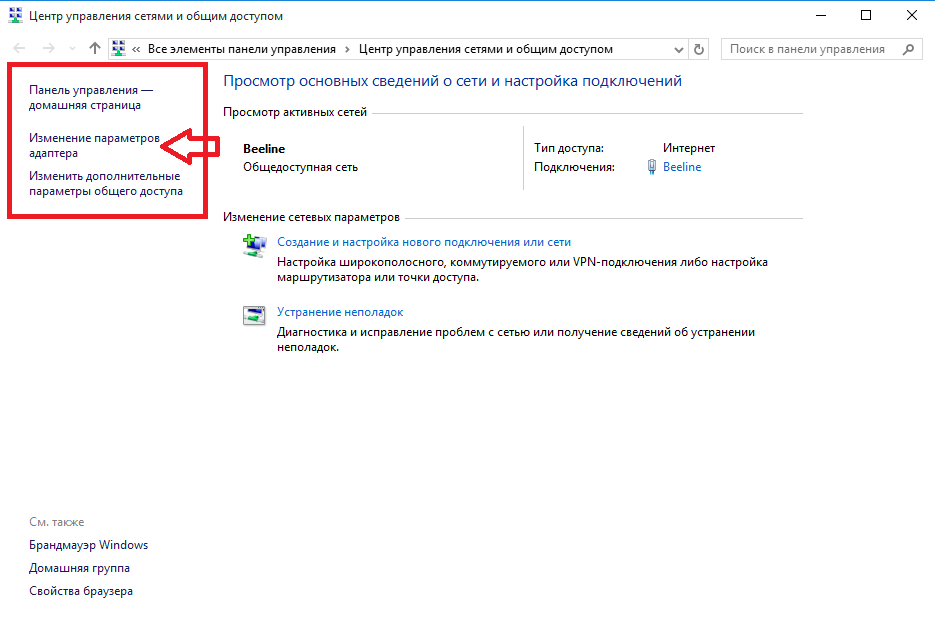The image size is (935, 618).
Task: Refresh the control panel page
Action: (x=700, y=49)
